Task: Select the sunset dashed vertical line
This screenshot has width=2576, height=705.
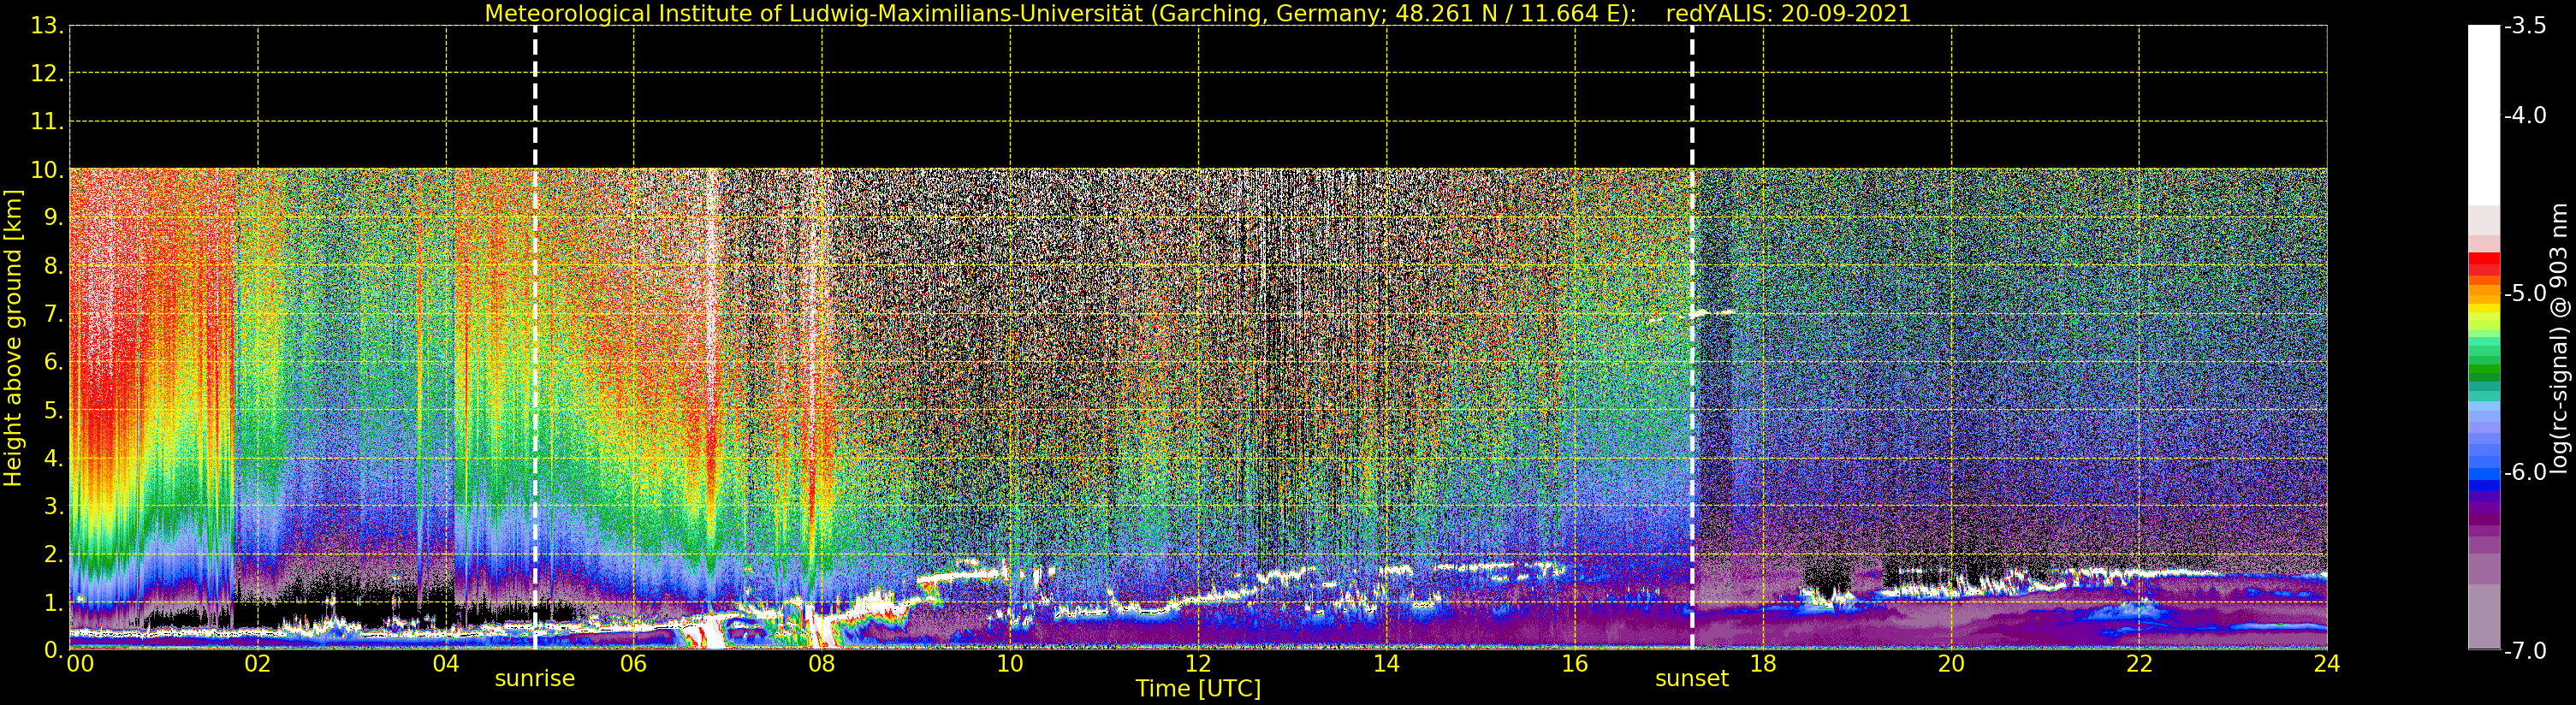Action: click(x=1692, y=338)
